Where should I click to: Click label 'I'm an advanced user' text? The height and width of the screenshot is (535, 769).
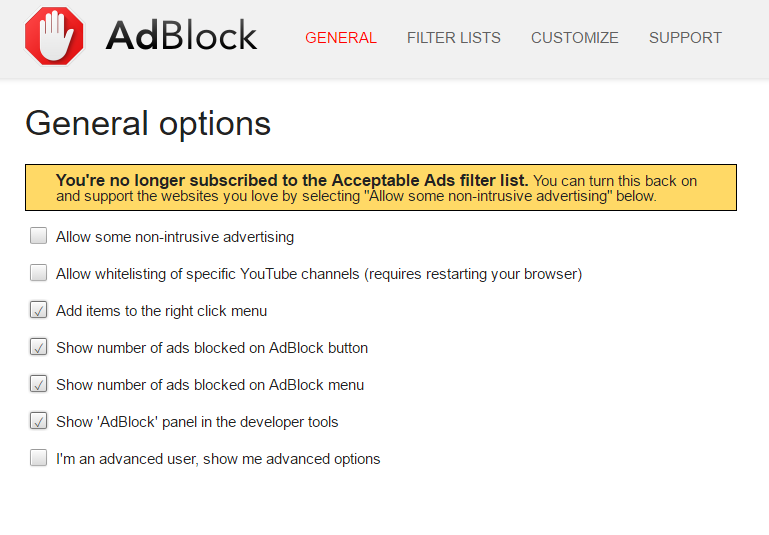218,459
